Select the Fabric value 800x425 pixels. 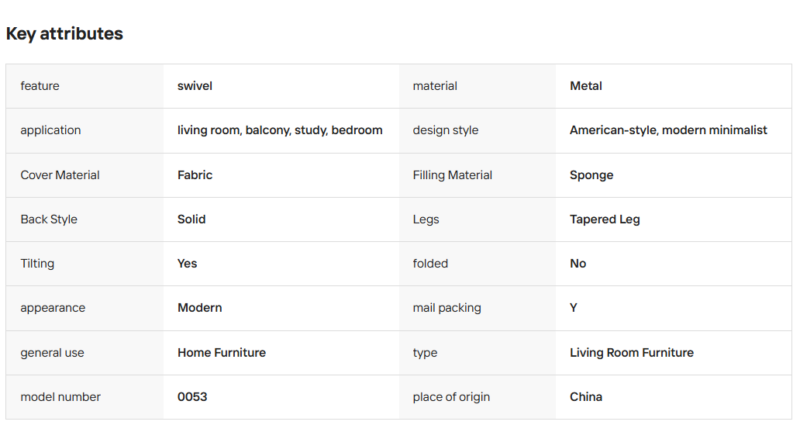pyautogui.click(x=195, y=175)
